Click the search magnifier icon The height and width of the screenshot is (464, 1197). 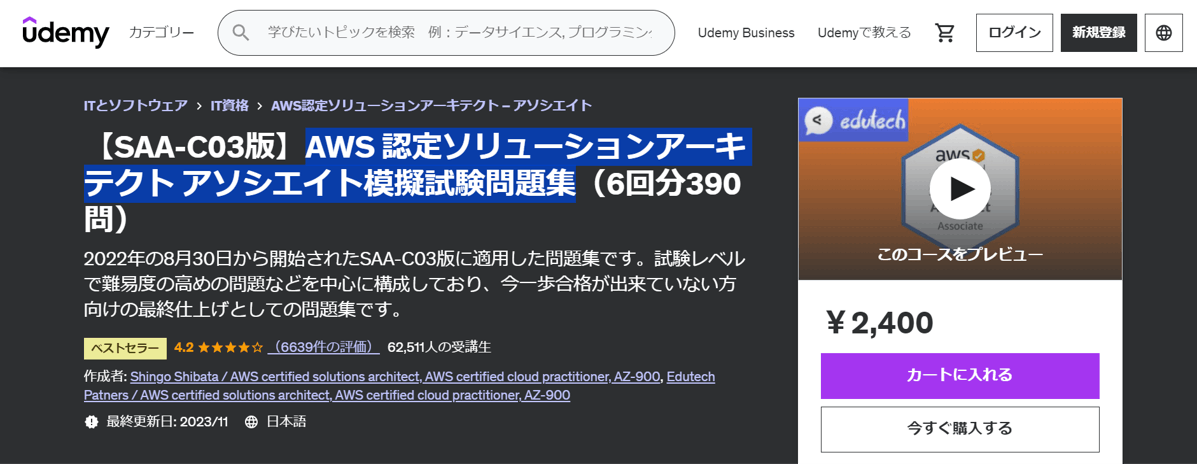[240, 33]
